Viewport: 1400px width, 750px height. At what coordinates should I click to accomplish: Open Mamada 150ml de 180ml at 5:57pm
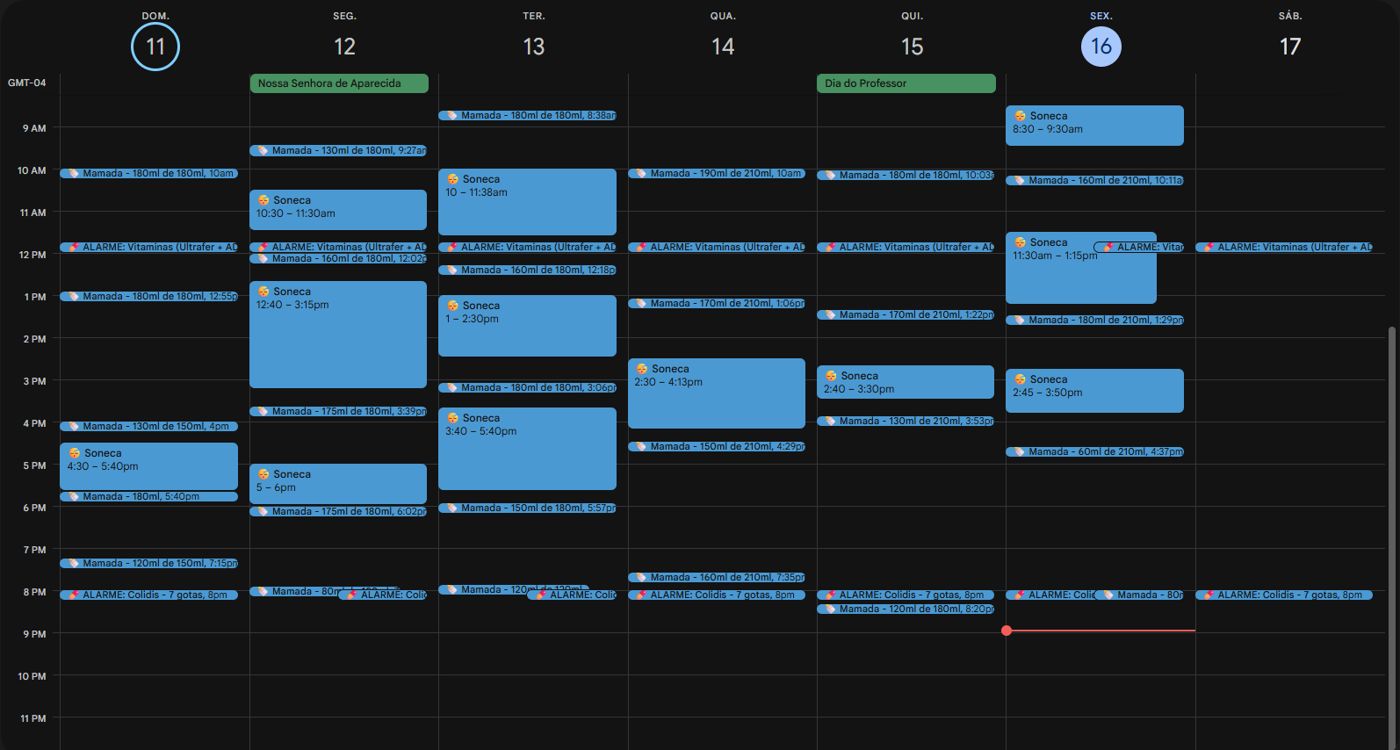pyautogui.click(x=527, y=508)
